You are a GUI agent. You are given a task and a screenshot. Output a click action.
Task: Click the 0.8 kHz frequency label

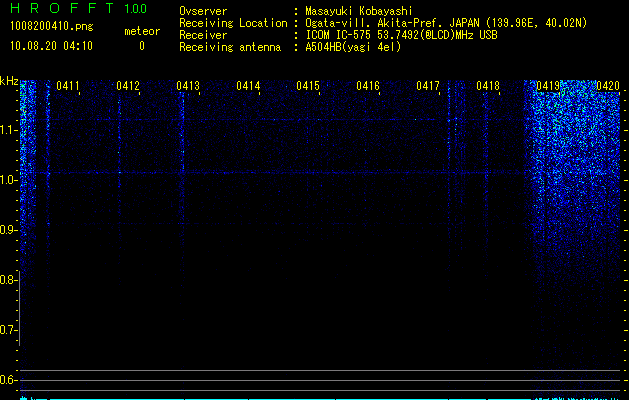(8, 280)
